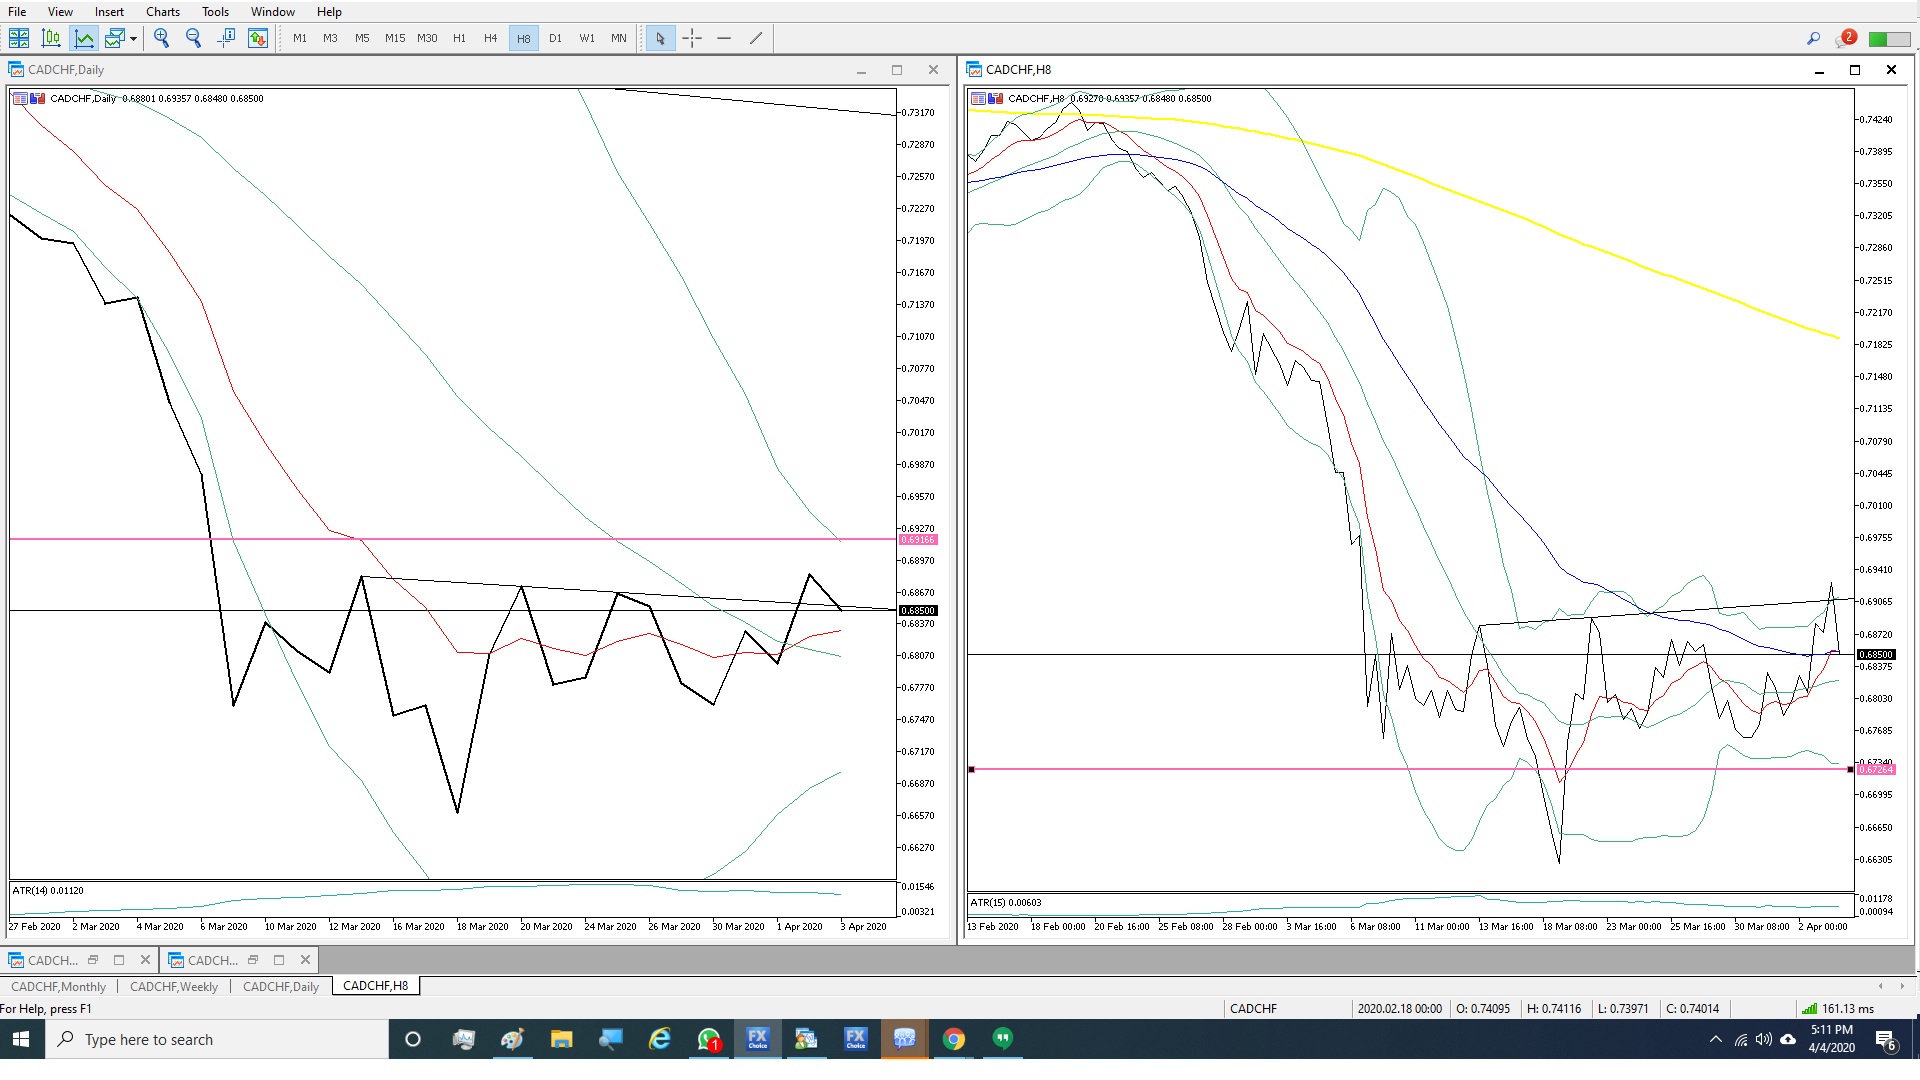Select the D1 timeframe

coord(555,38)
